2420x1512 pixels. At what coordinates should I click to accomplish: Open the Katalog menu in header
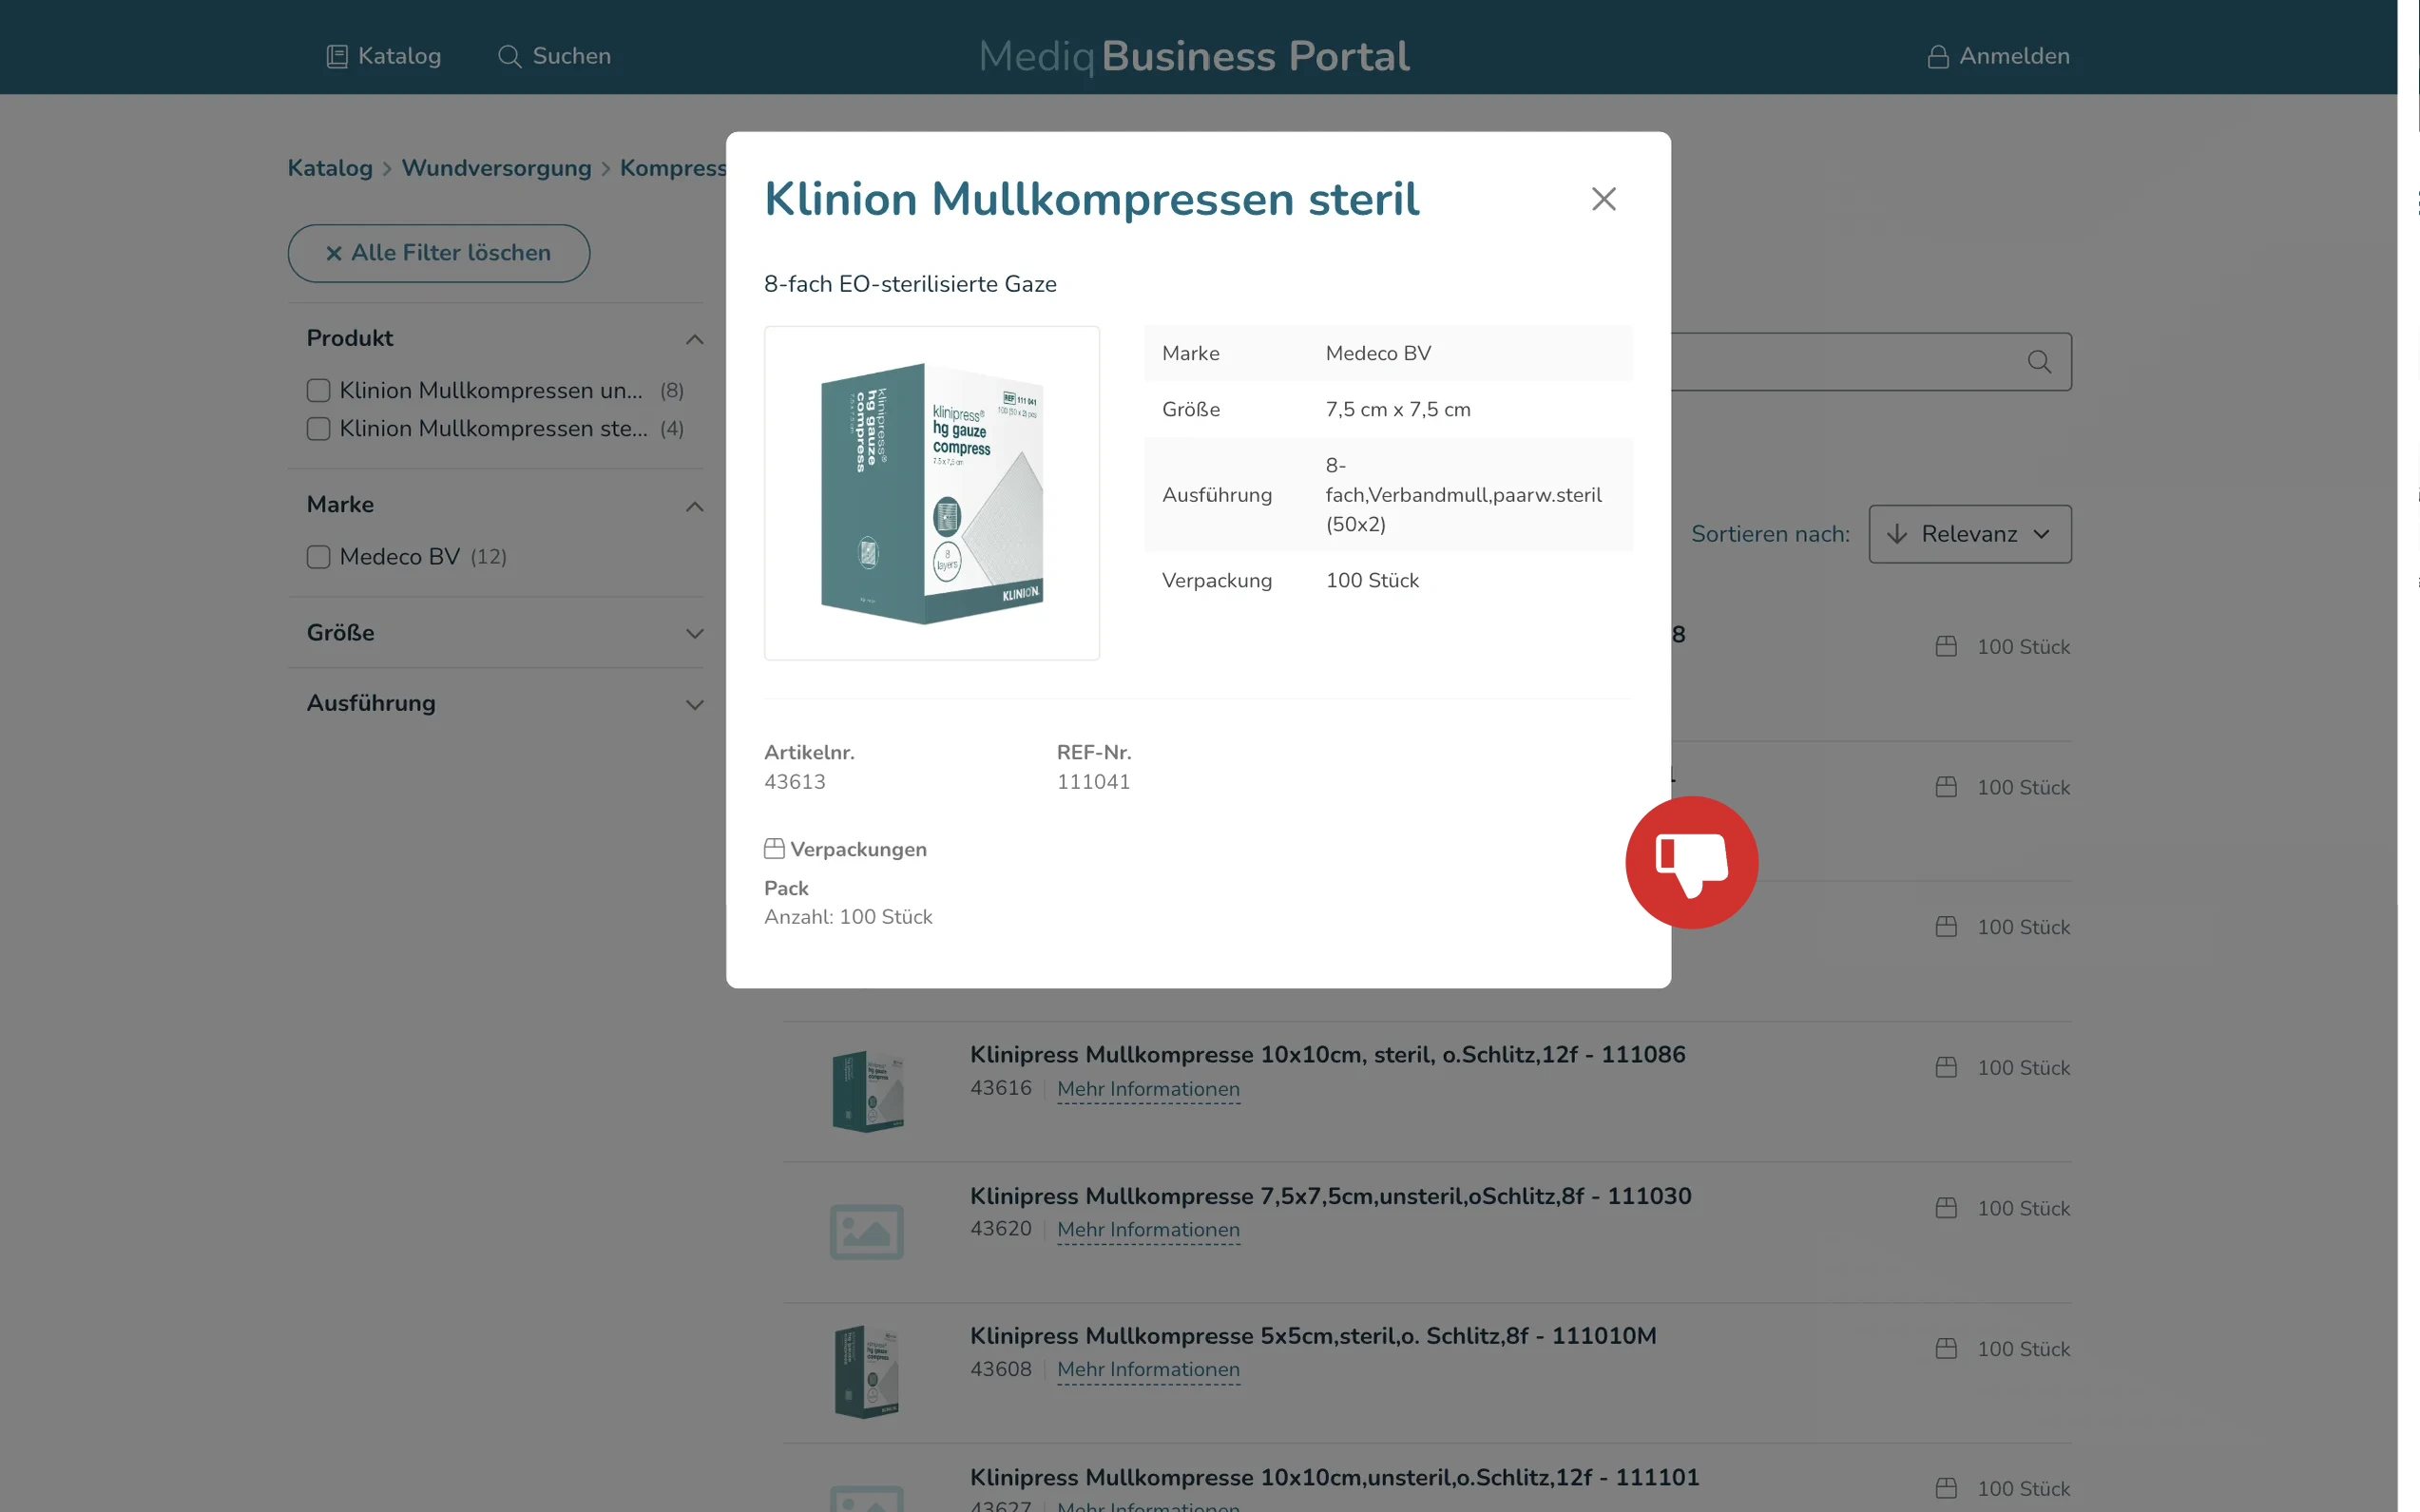[384, 56]
